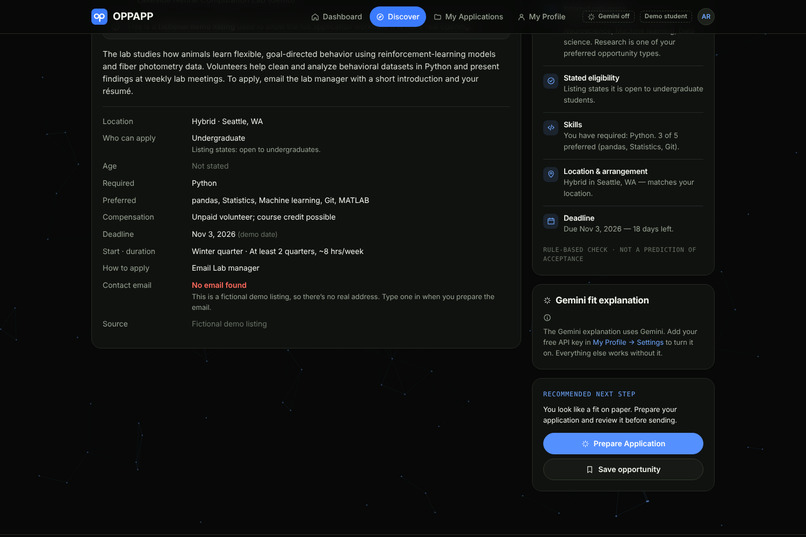Click the 'Nov 3, 2026' deadline value
This screenshot has width=806, height=537.
click(x=213, y=234)
